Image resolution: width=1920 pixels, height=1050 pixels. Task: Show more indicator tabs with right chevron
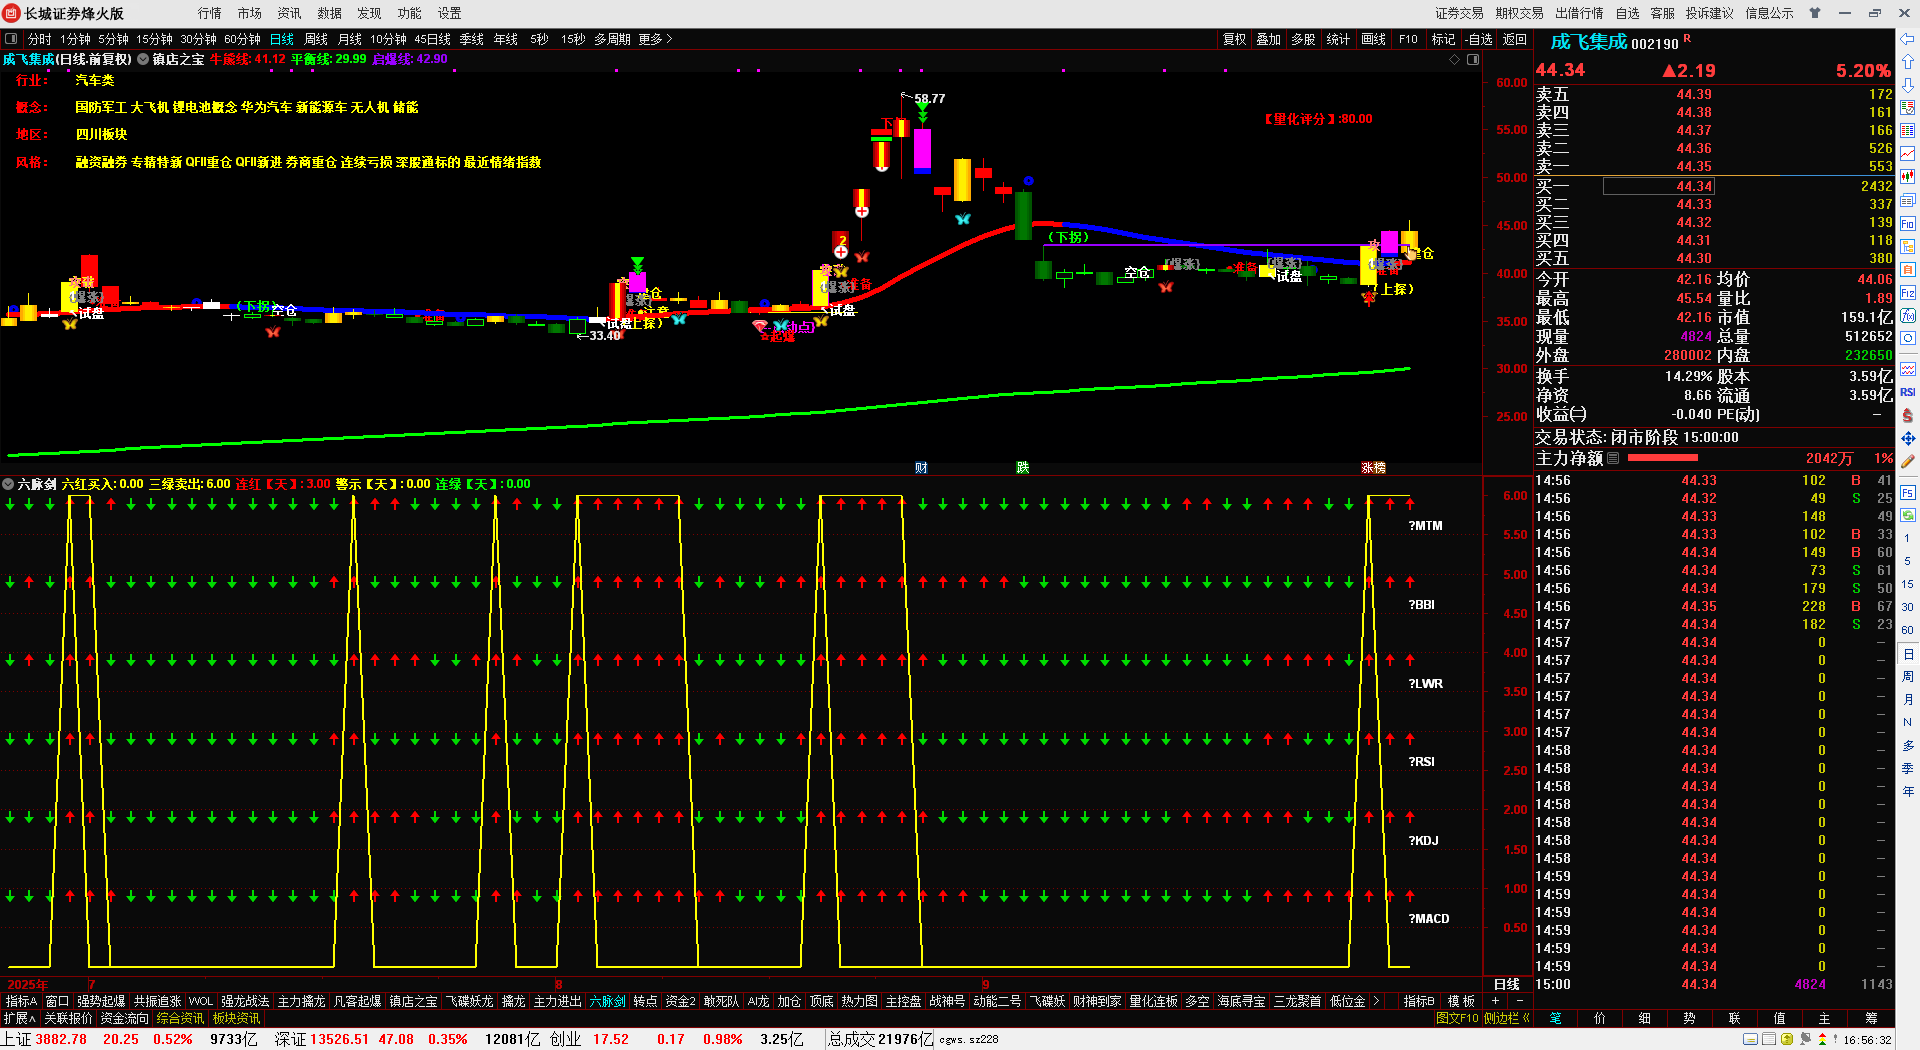[x=1377, y=1001]
